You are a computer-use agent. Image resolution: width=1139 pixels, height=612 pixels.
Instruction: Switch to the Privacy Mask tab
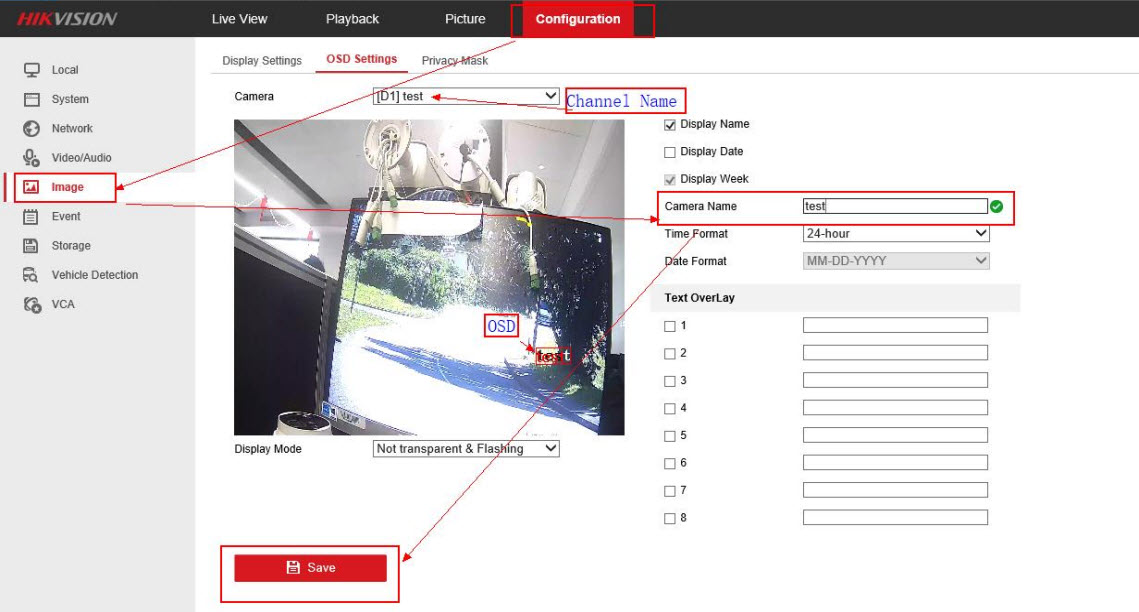pos(454,61)
